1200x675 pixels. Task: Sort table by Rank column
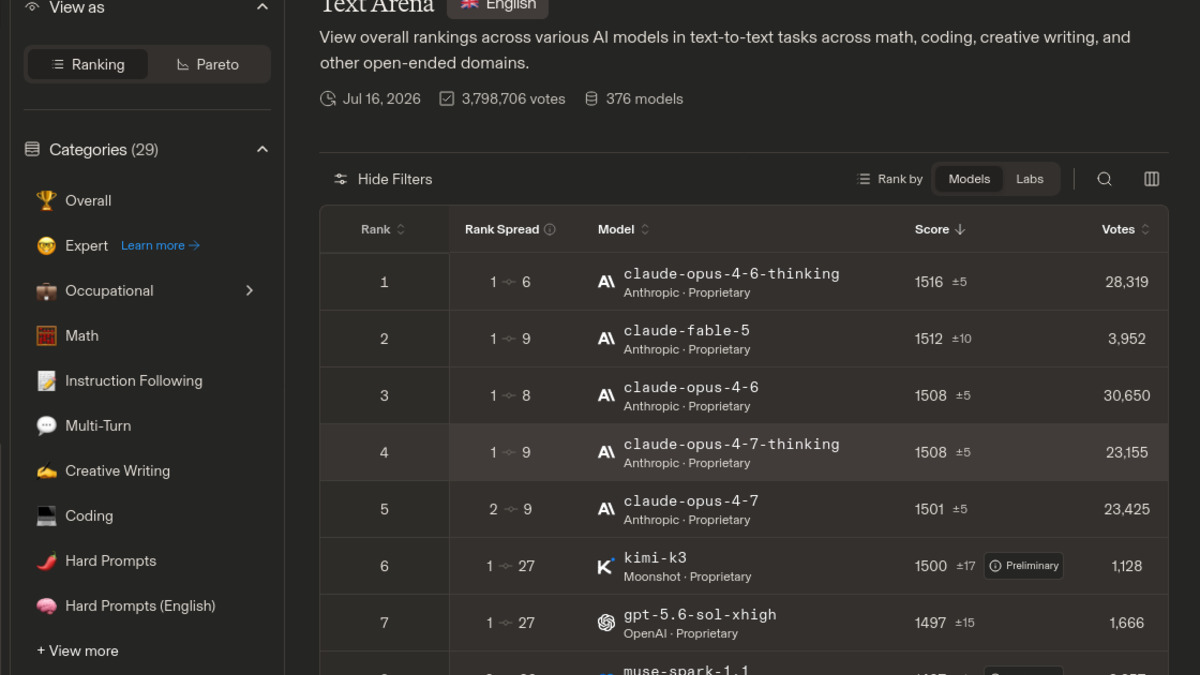click(x=383, y=229)
